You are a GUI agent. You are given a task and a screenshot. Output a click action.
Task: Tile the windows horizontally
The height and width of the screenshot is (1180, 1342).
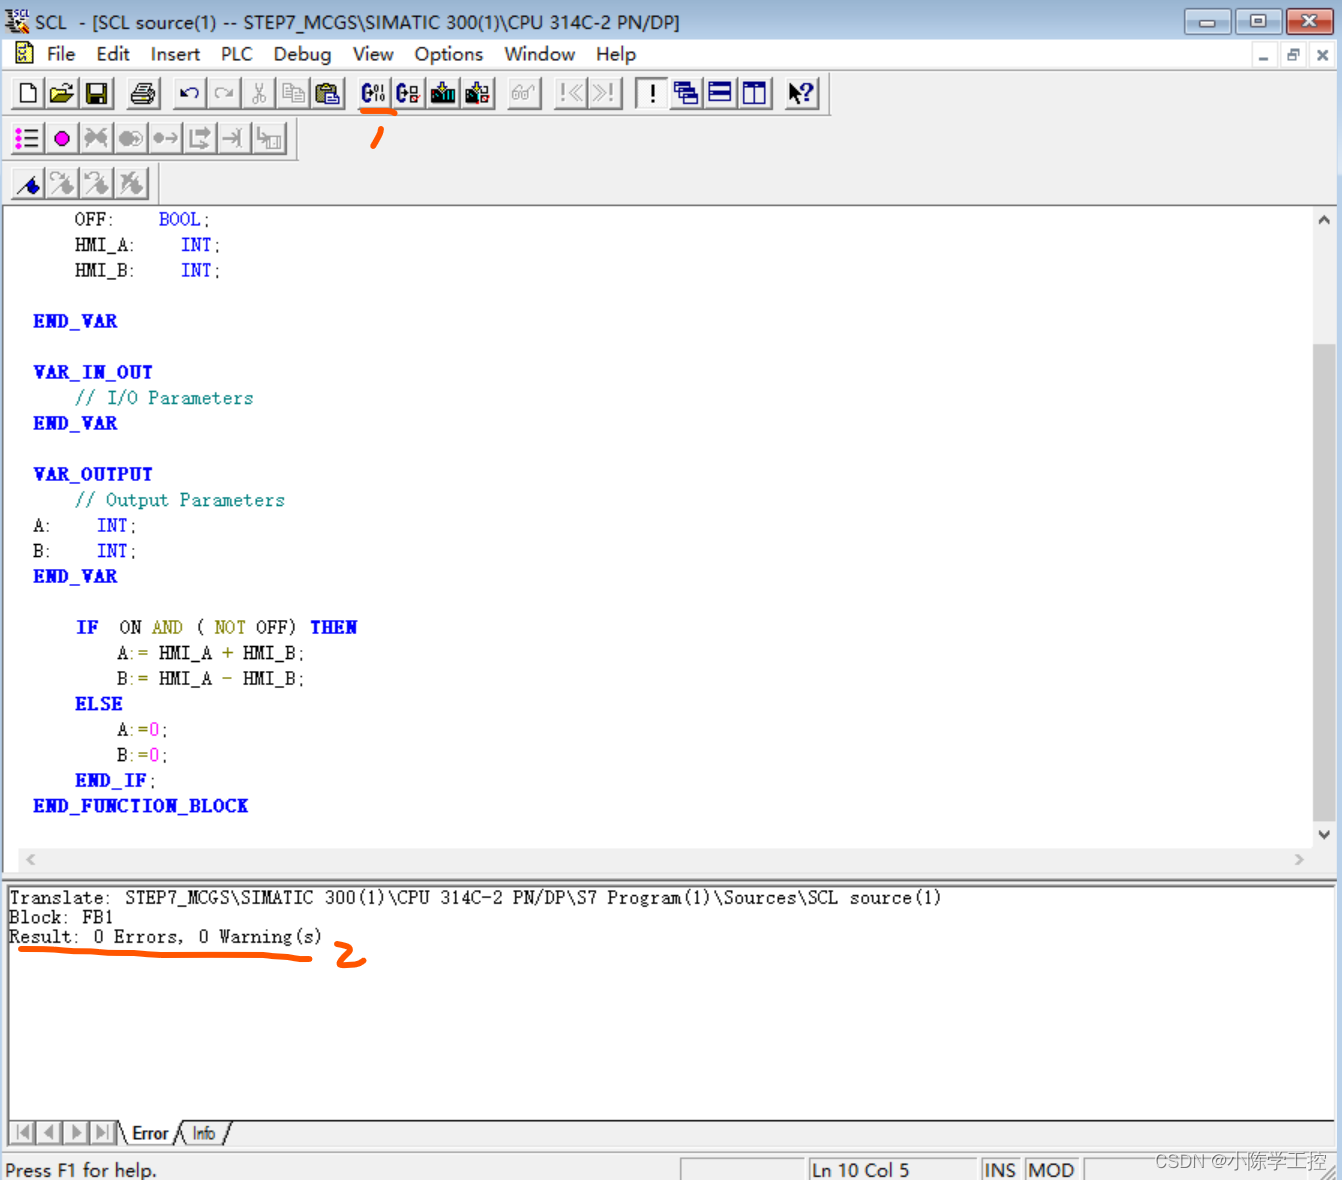(x=720, y=92)
